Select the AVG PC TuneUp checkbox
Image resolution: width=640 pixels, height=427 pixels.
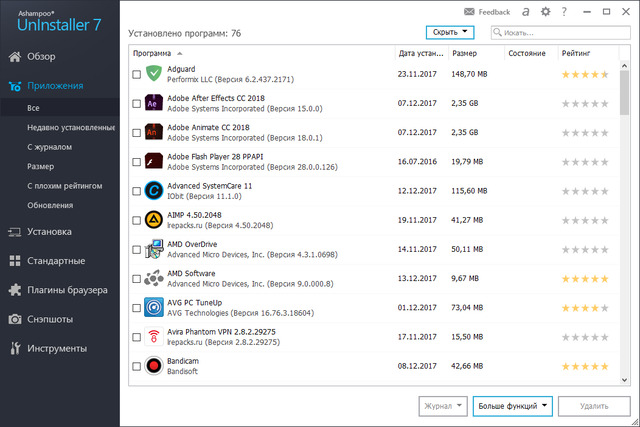(137, 308)
